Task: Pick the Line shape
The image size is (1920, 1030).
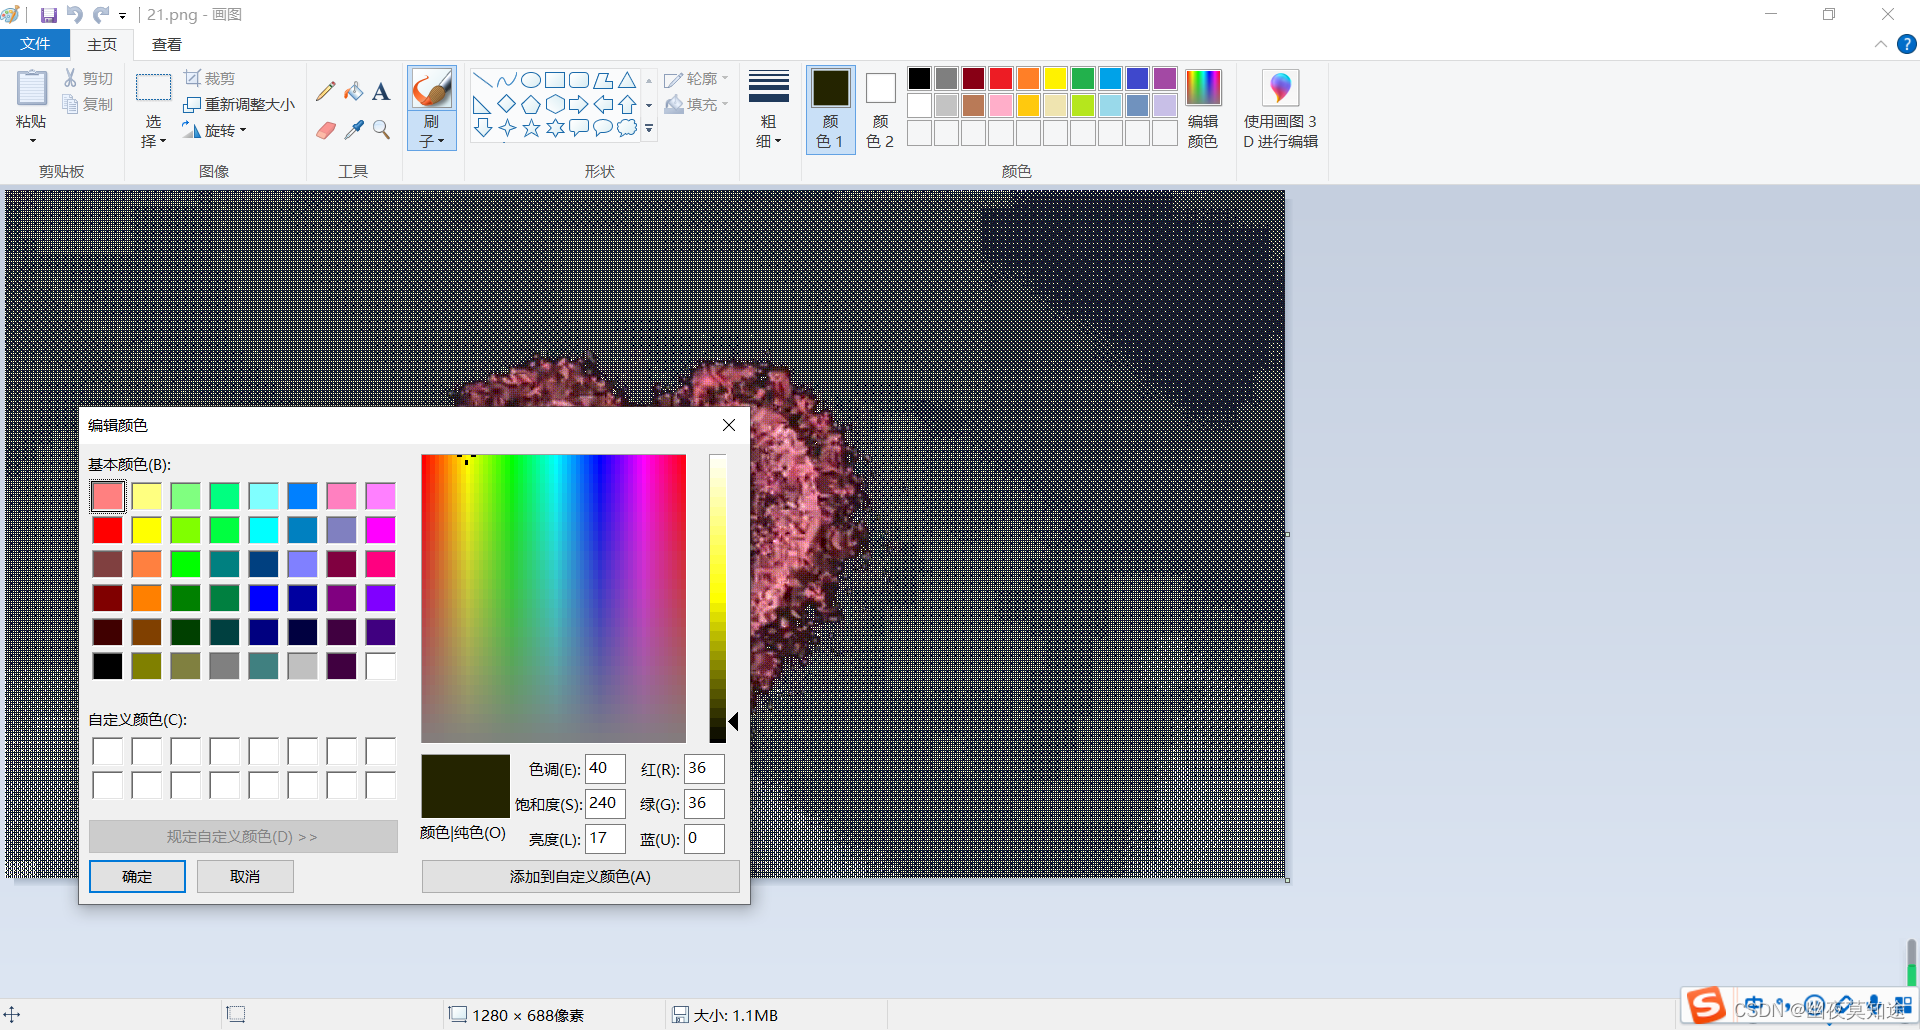Action: tap(482, 80)
